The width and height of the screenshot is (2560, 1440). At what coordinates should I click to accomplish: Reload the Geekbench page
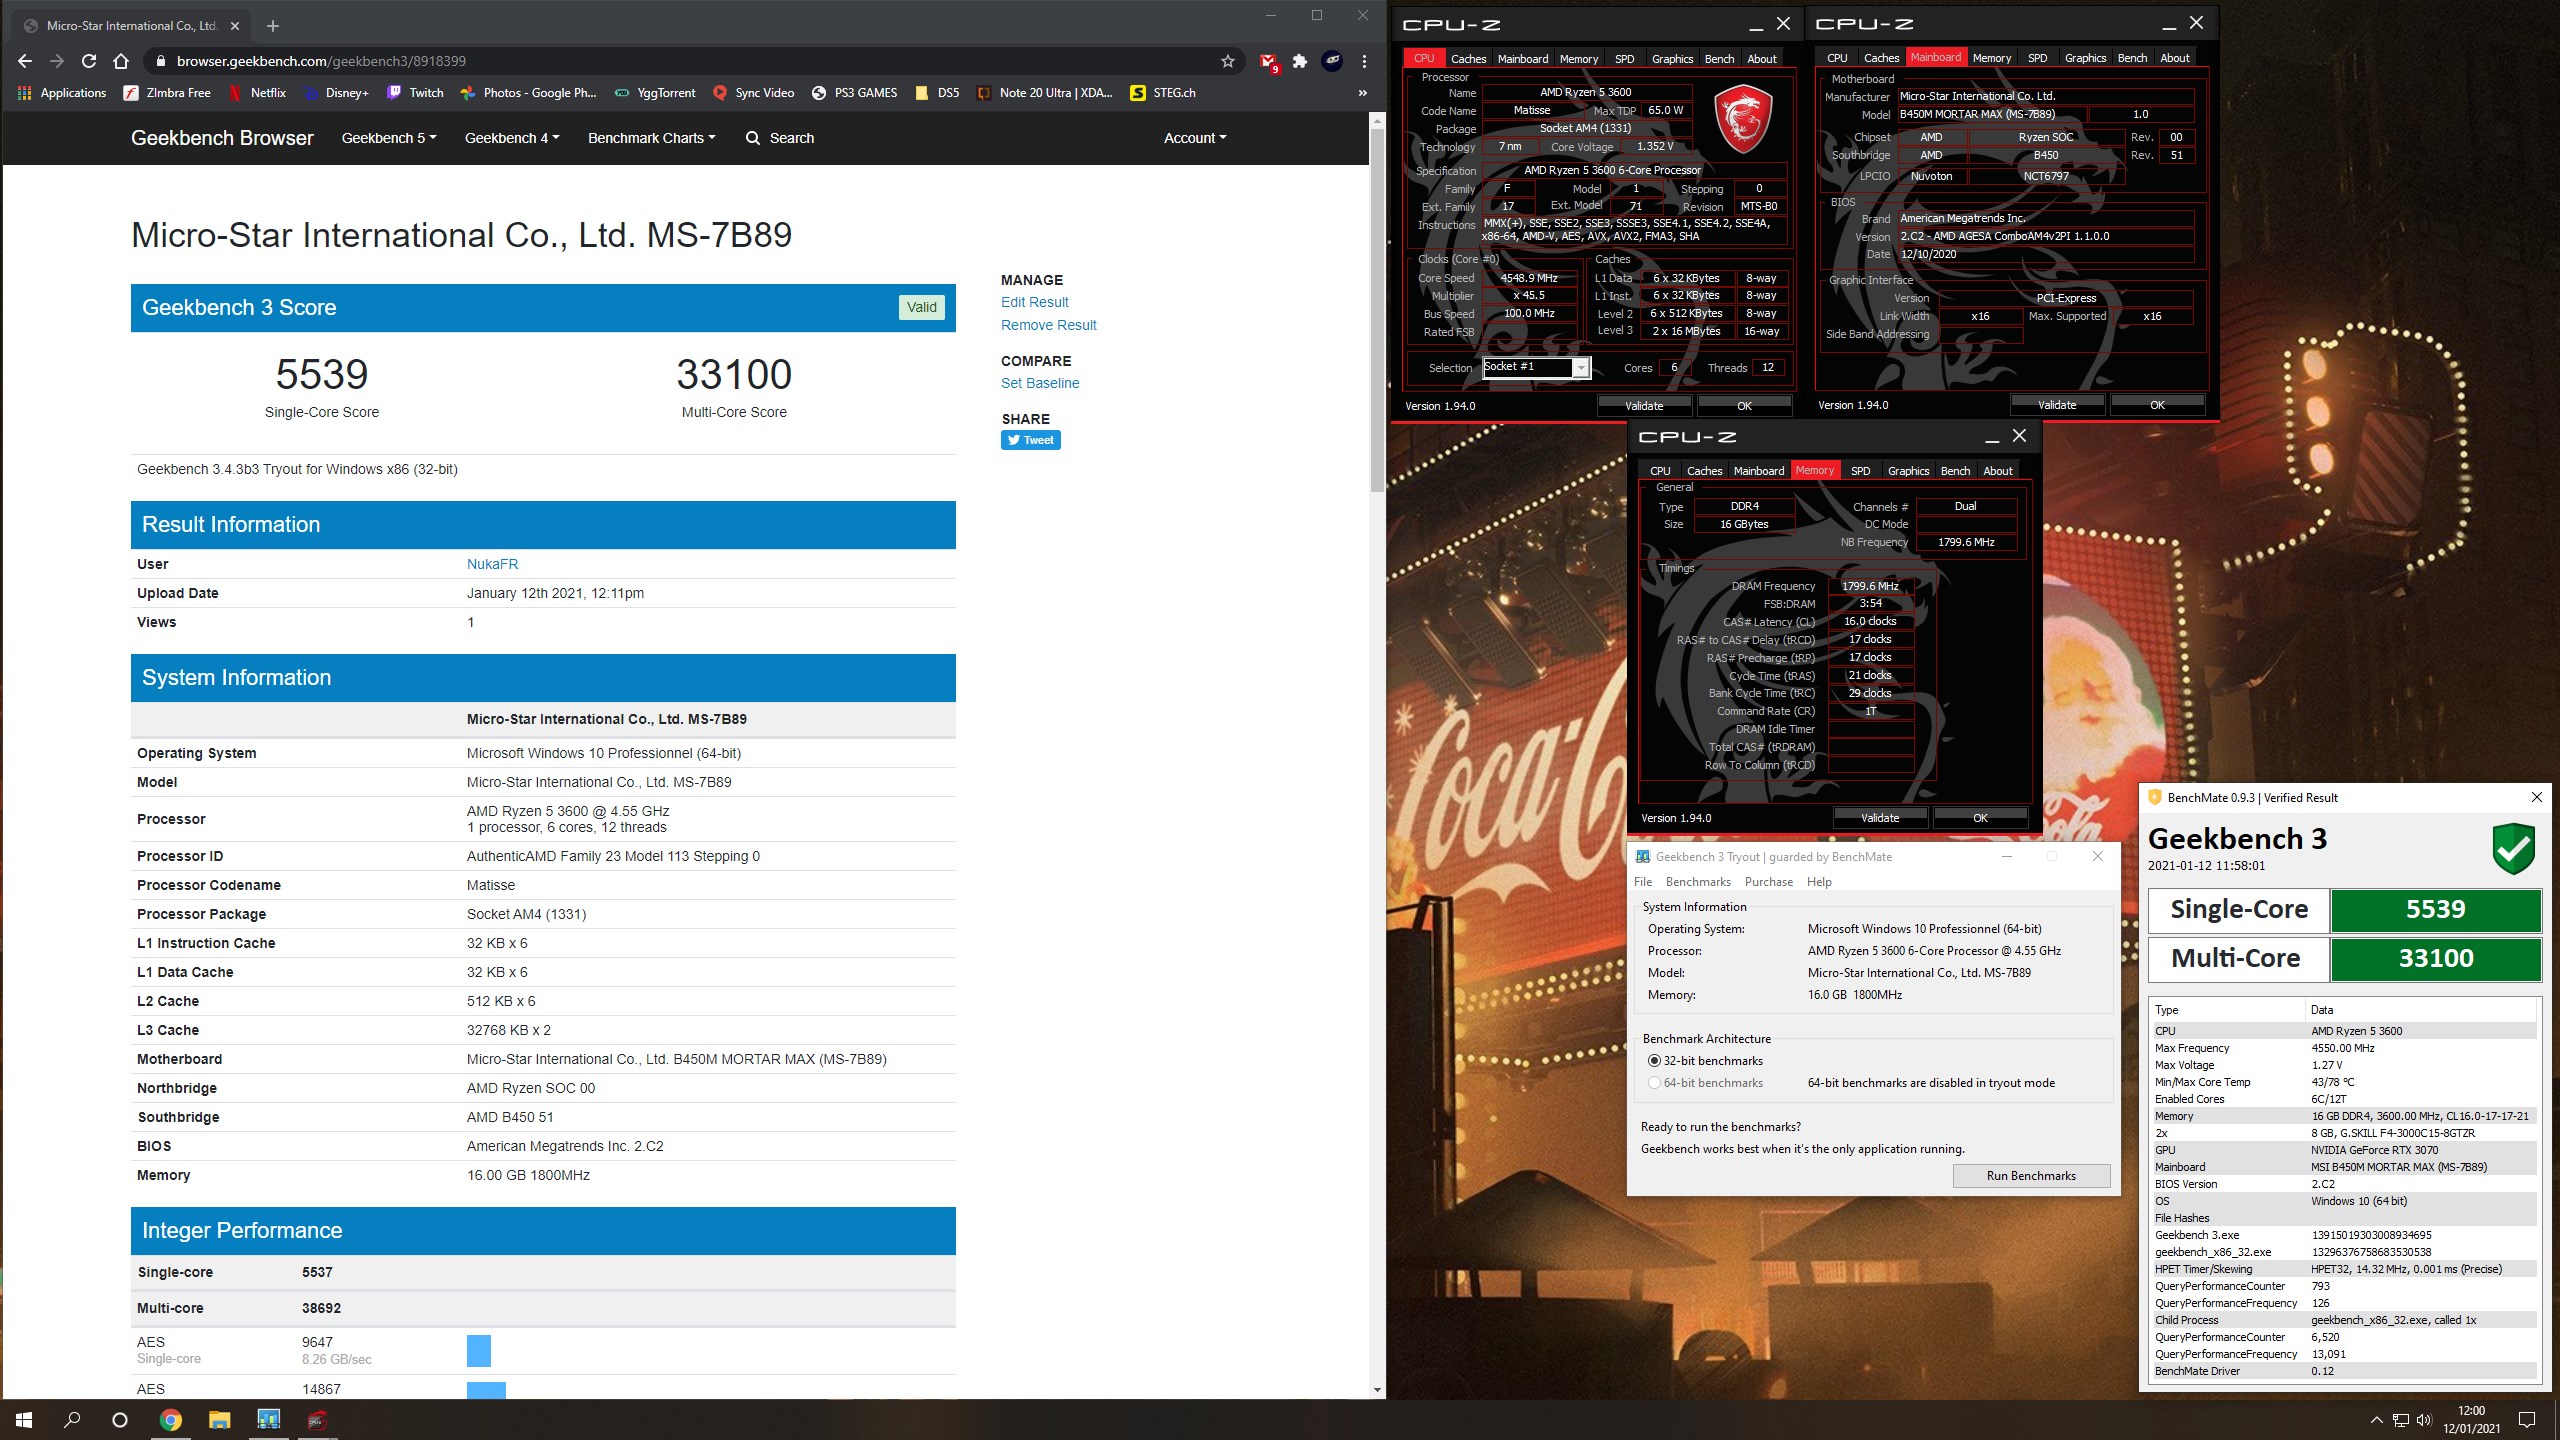pyautogui.click(x=89, y=61)
